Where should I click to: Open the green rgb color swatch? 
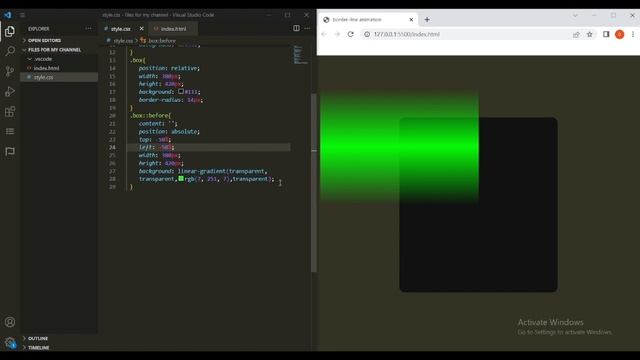181,179
